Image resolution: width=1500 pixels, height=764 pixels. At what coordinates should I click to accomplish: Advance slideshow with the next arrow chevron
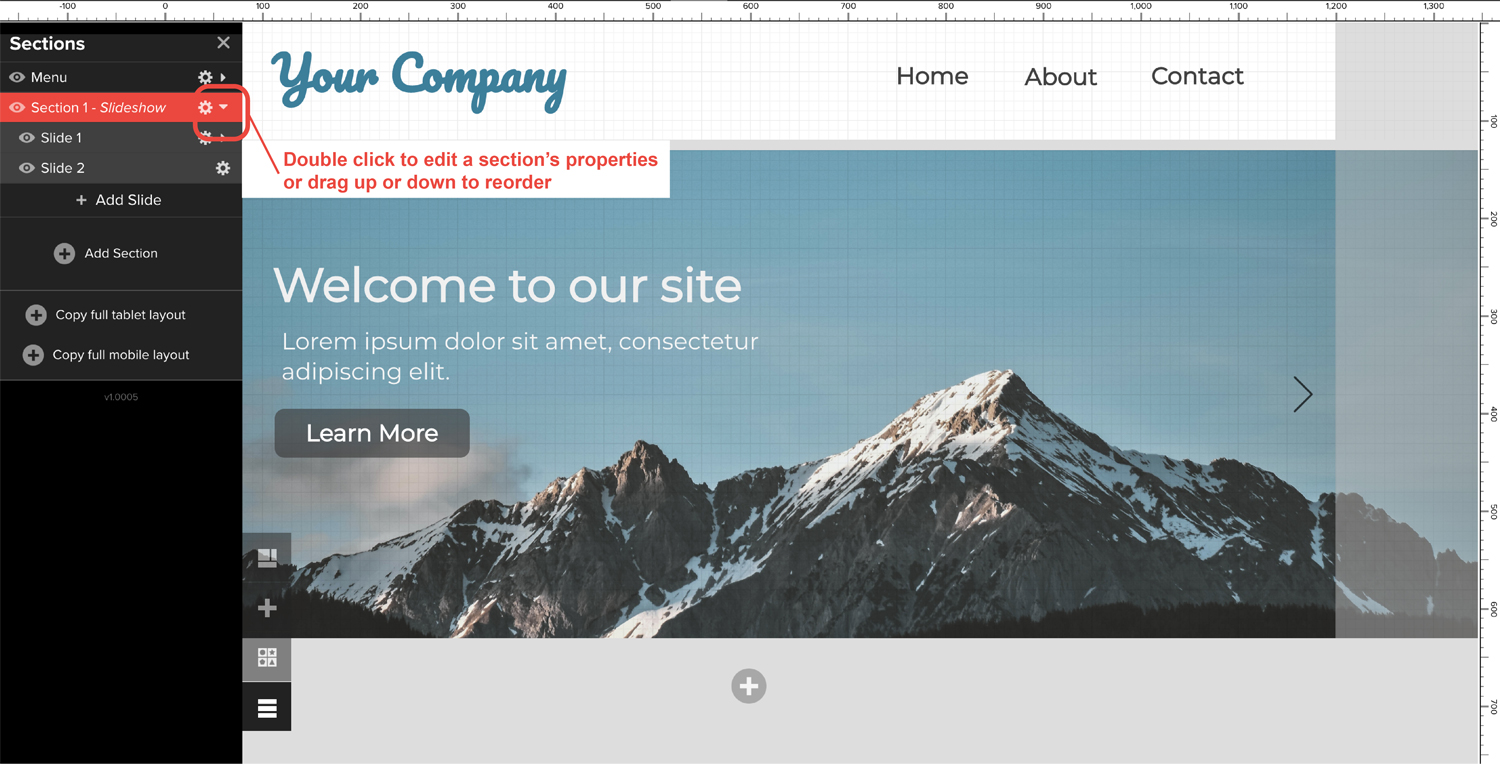[x=1302, y=394]
